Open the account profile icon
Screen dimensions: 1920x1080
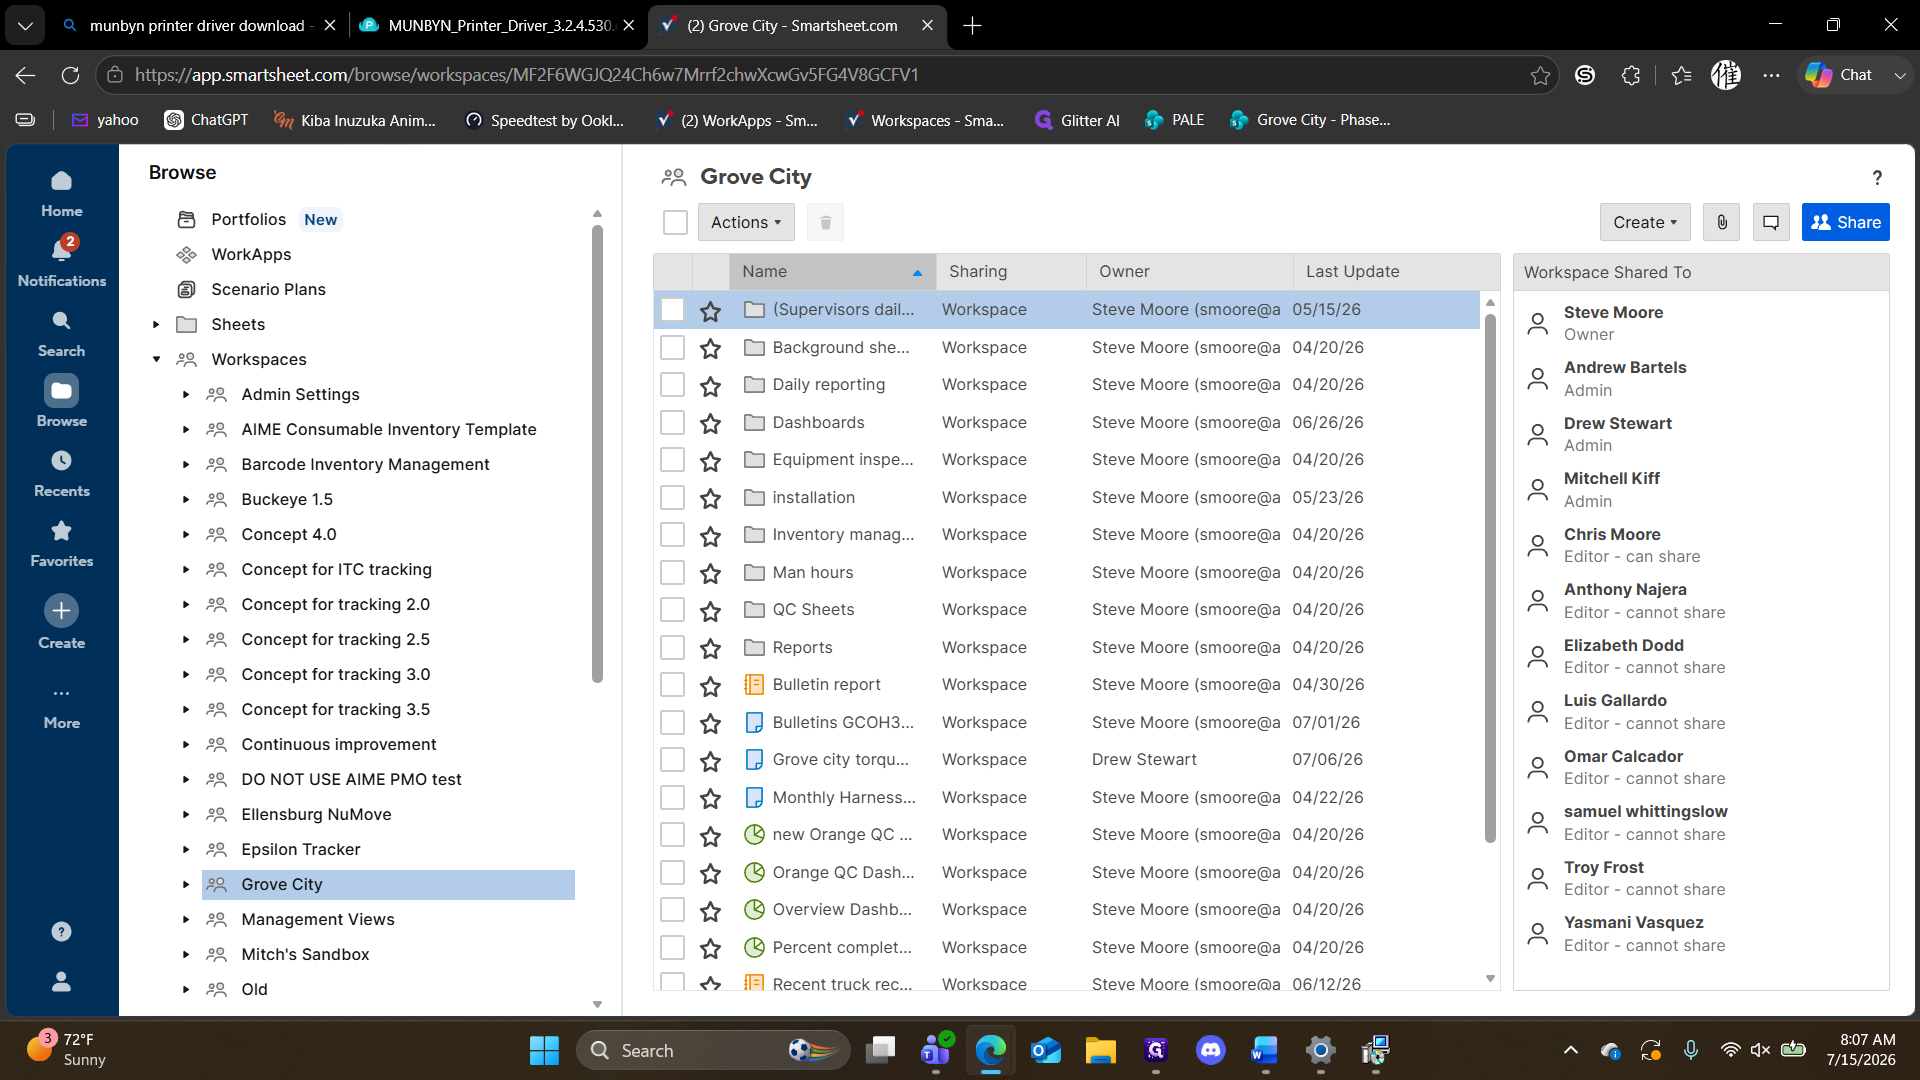61,981
